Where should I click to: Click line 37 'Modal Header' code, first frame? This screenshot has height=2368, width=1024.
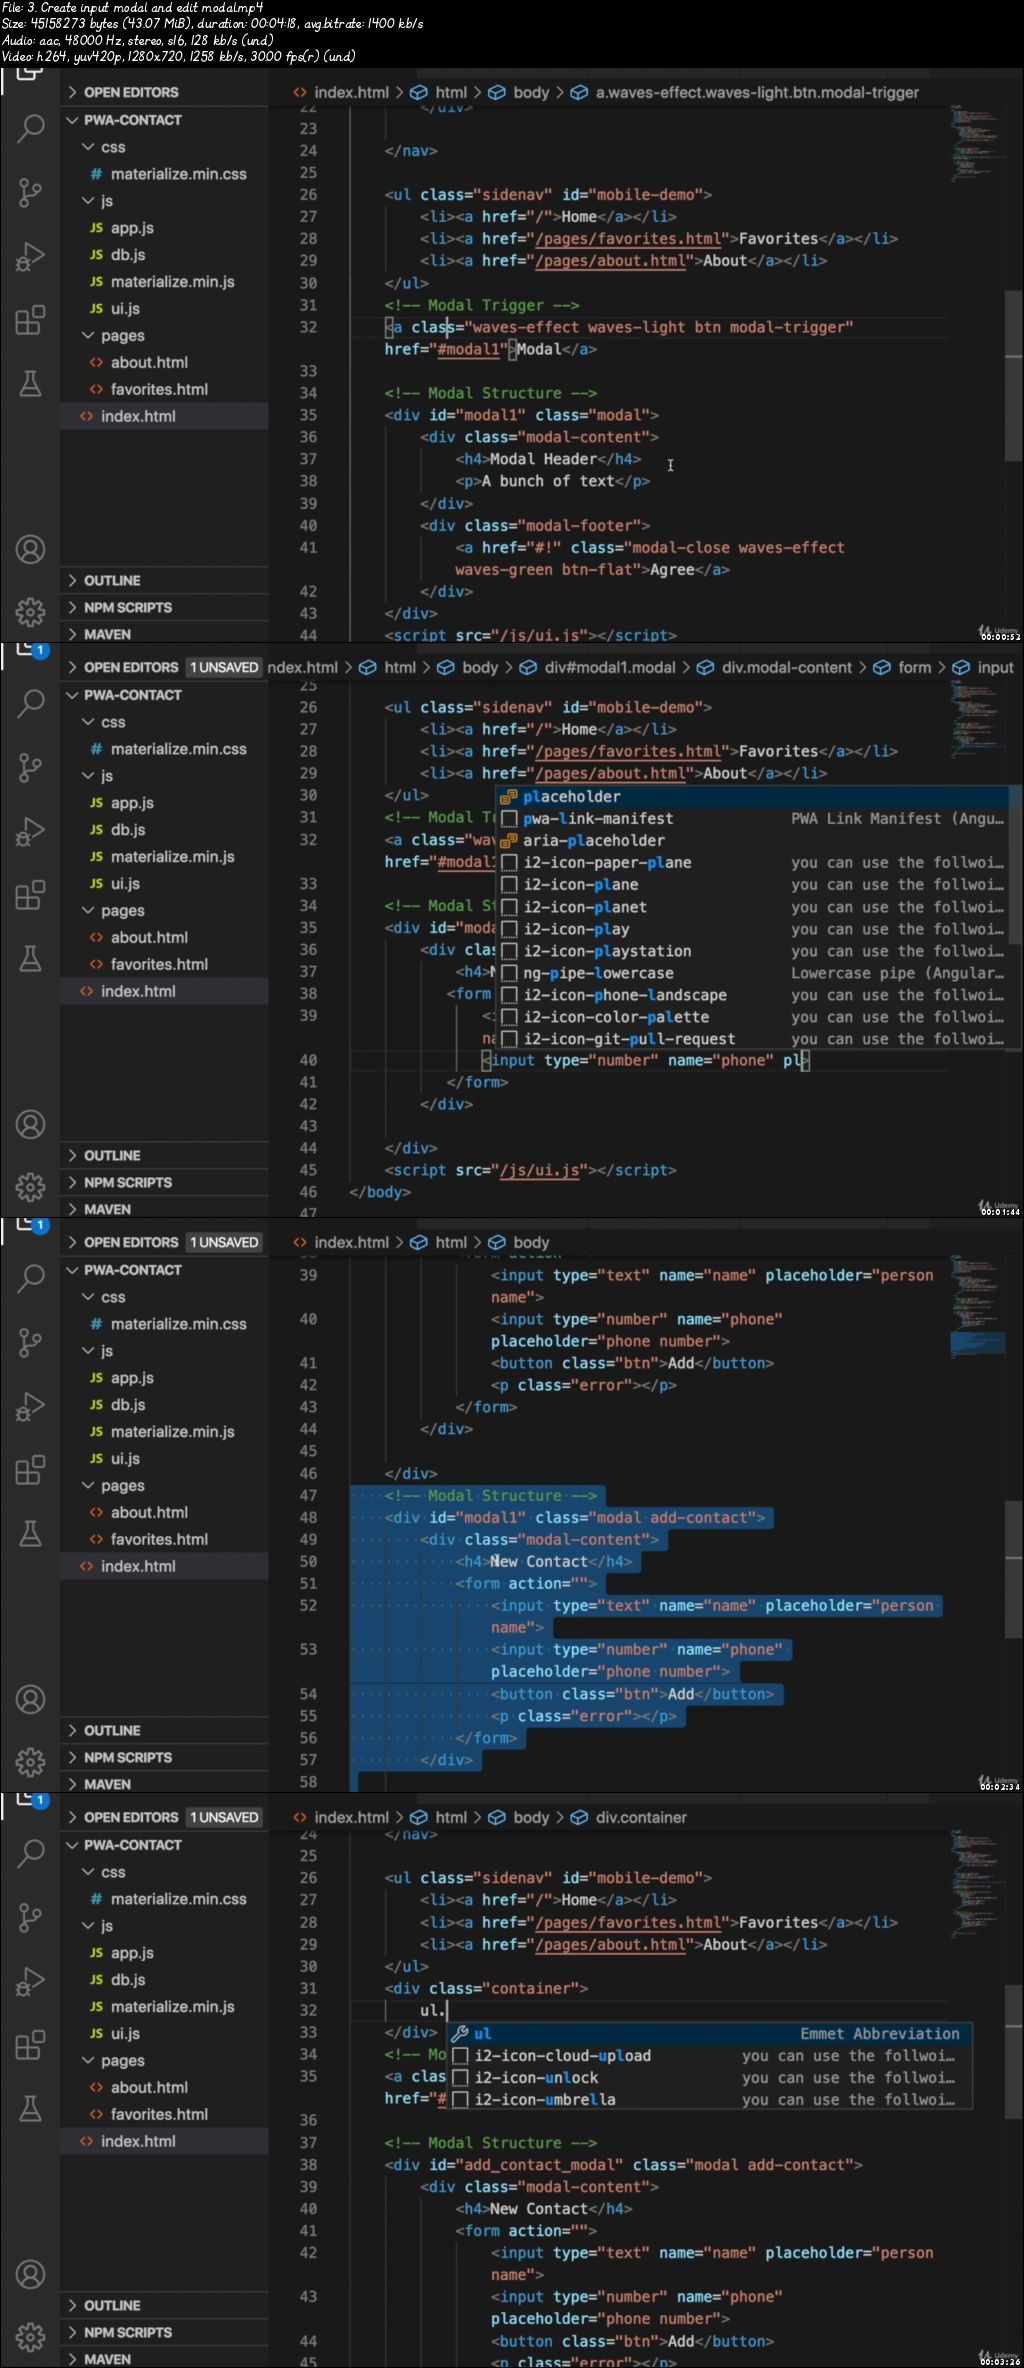tap(548, 459)
